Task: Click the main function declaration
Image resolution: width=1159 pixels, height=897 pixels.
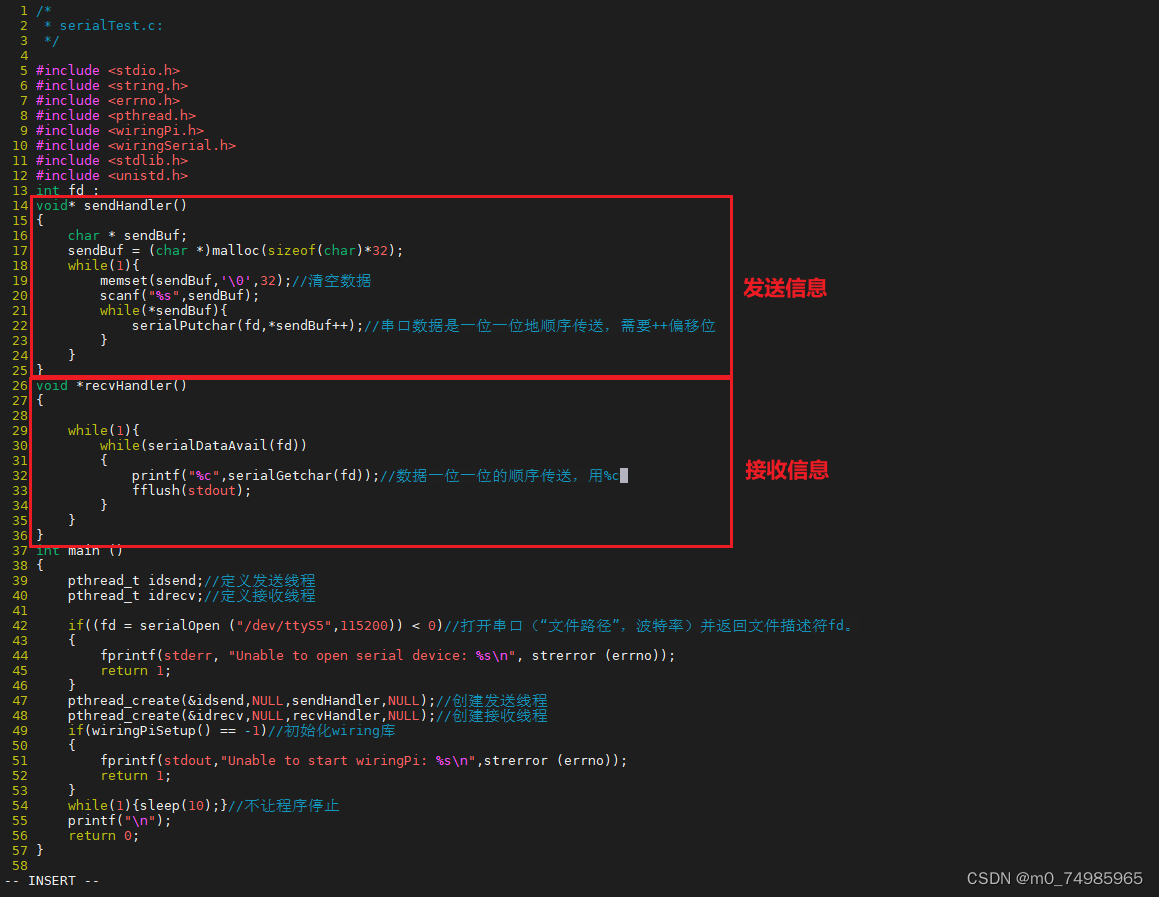Action: pos(78,550)
